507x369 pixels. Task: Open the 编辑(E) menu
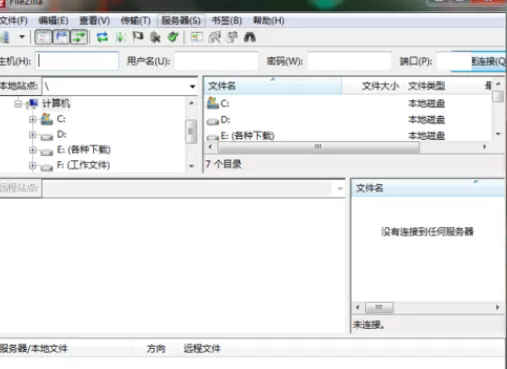53,21
